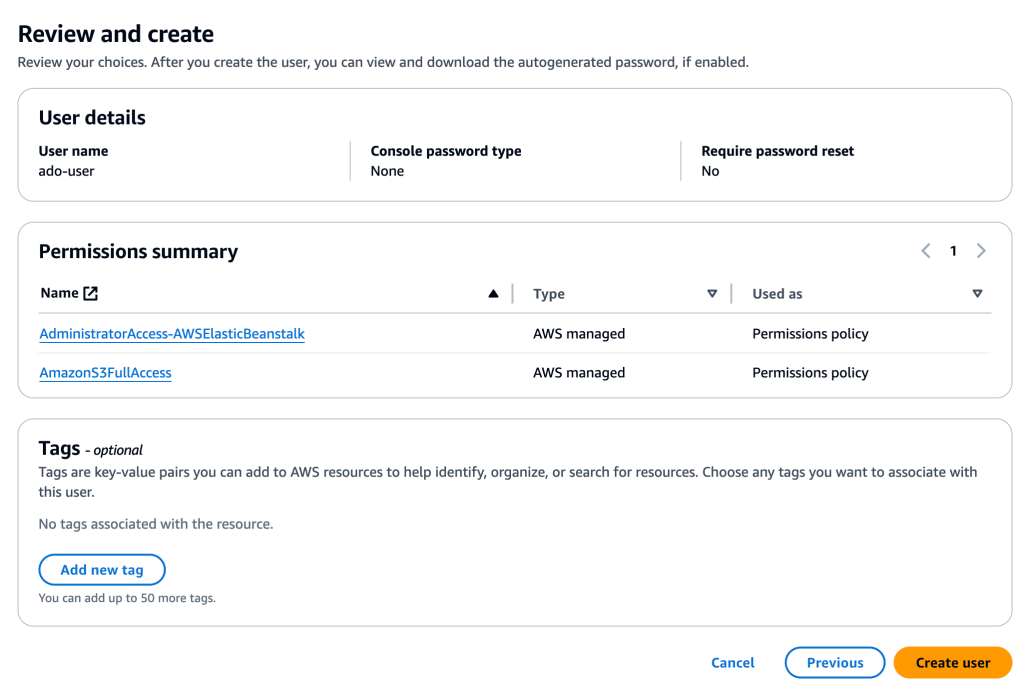Click Add new tag under Tags

pos(101,569)
